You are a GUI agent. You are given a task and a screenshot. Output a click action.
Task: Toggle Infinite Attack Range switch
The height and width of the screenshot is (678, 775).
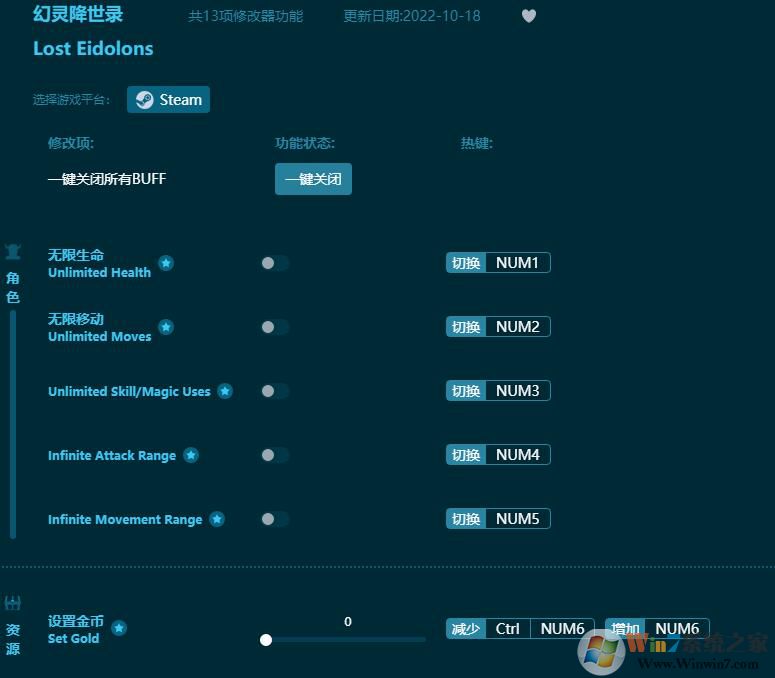tap(275, 455)
